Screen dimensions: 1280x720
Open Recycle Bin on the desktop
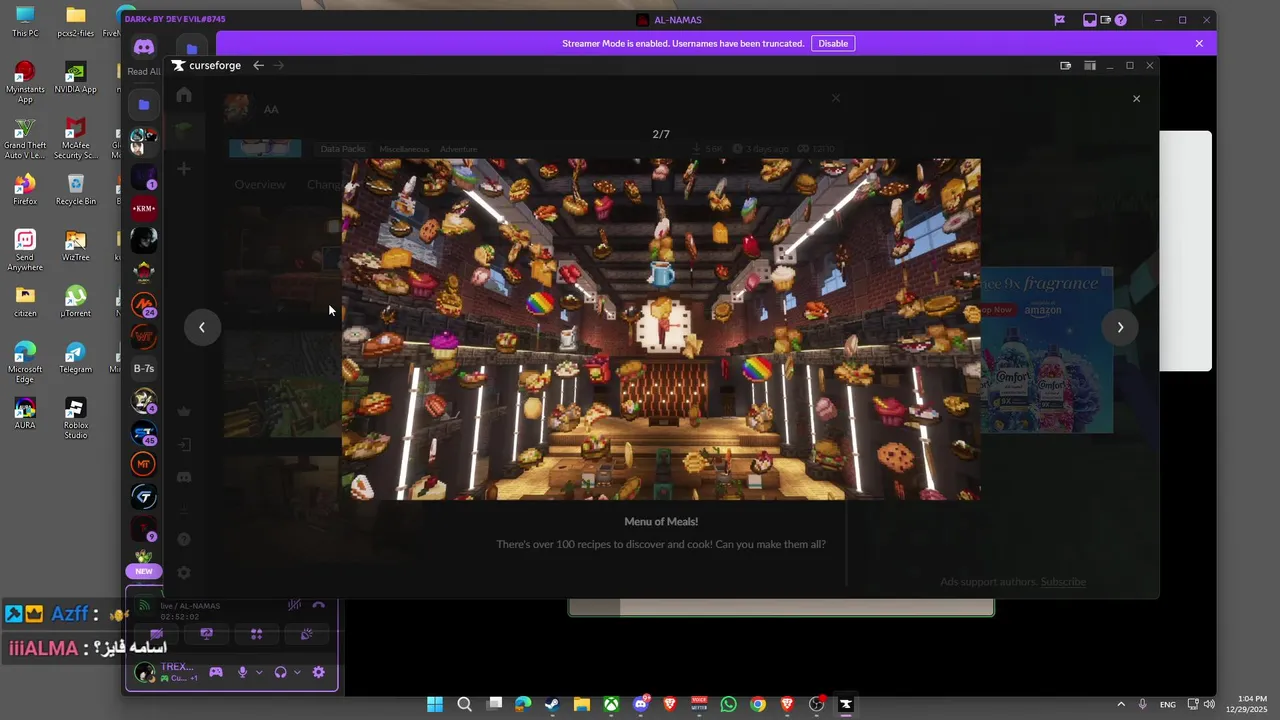76,188
